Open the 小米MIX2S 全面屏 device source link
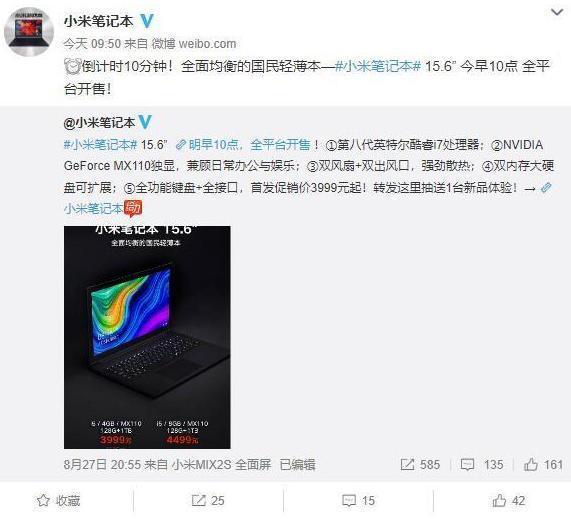The image size is (571, 519). [221, 465]
